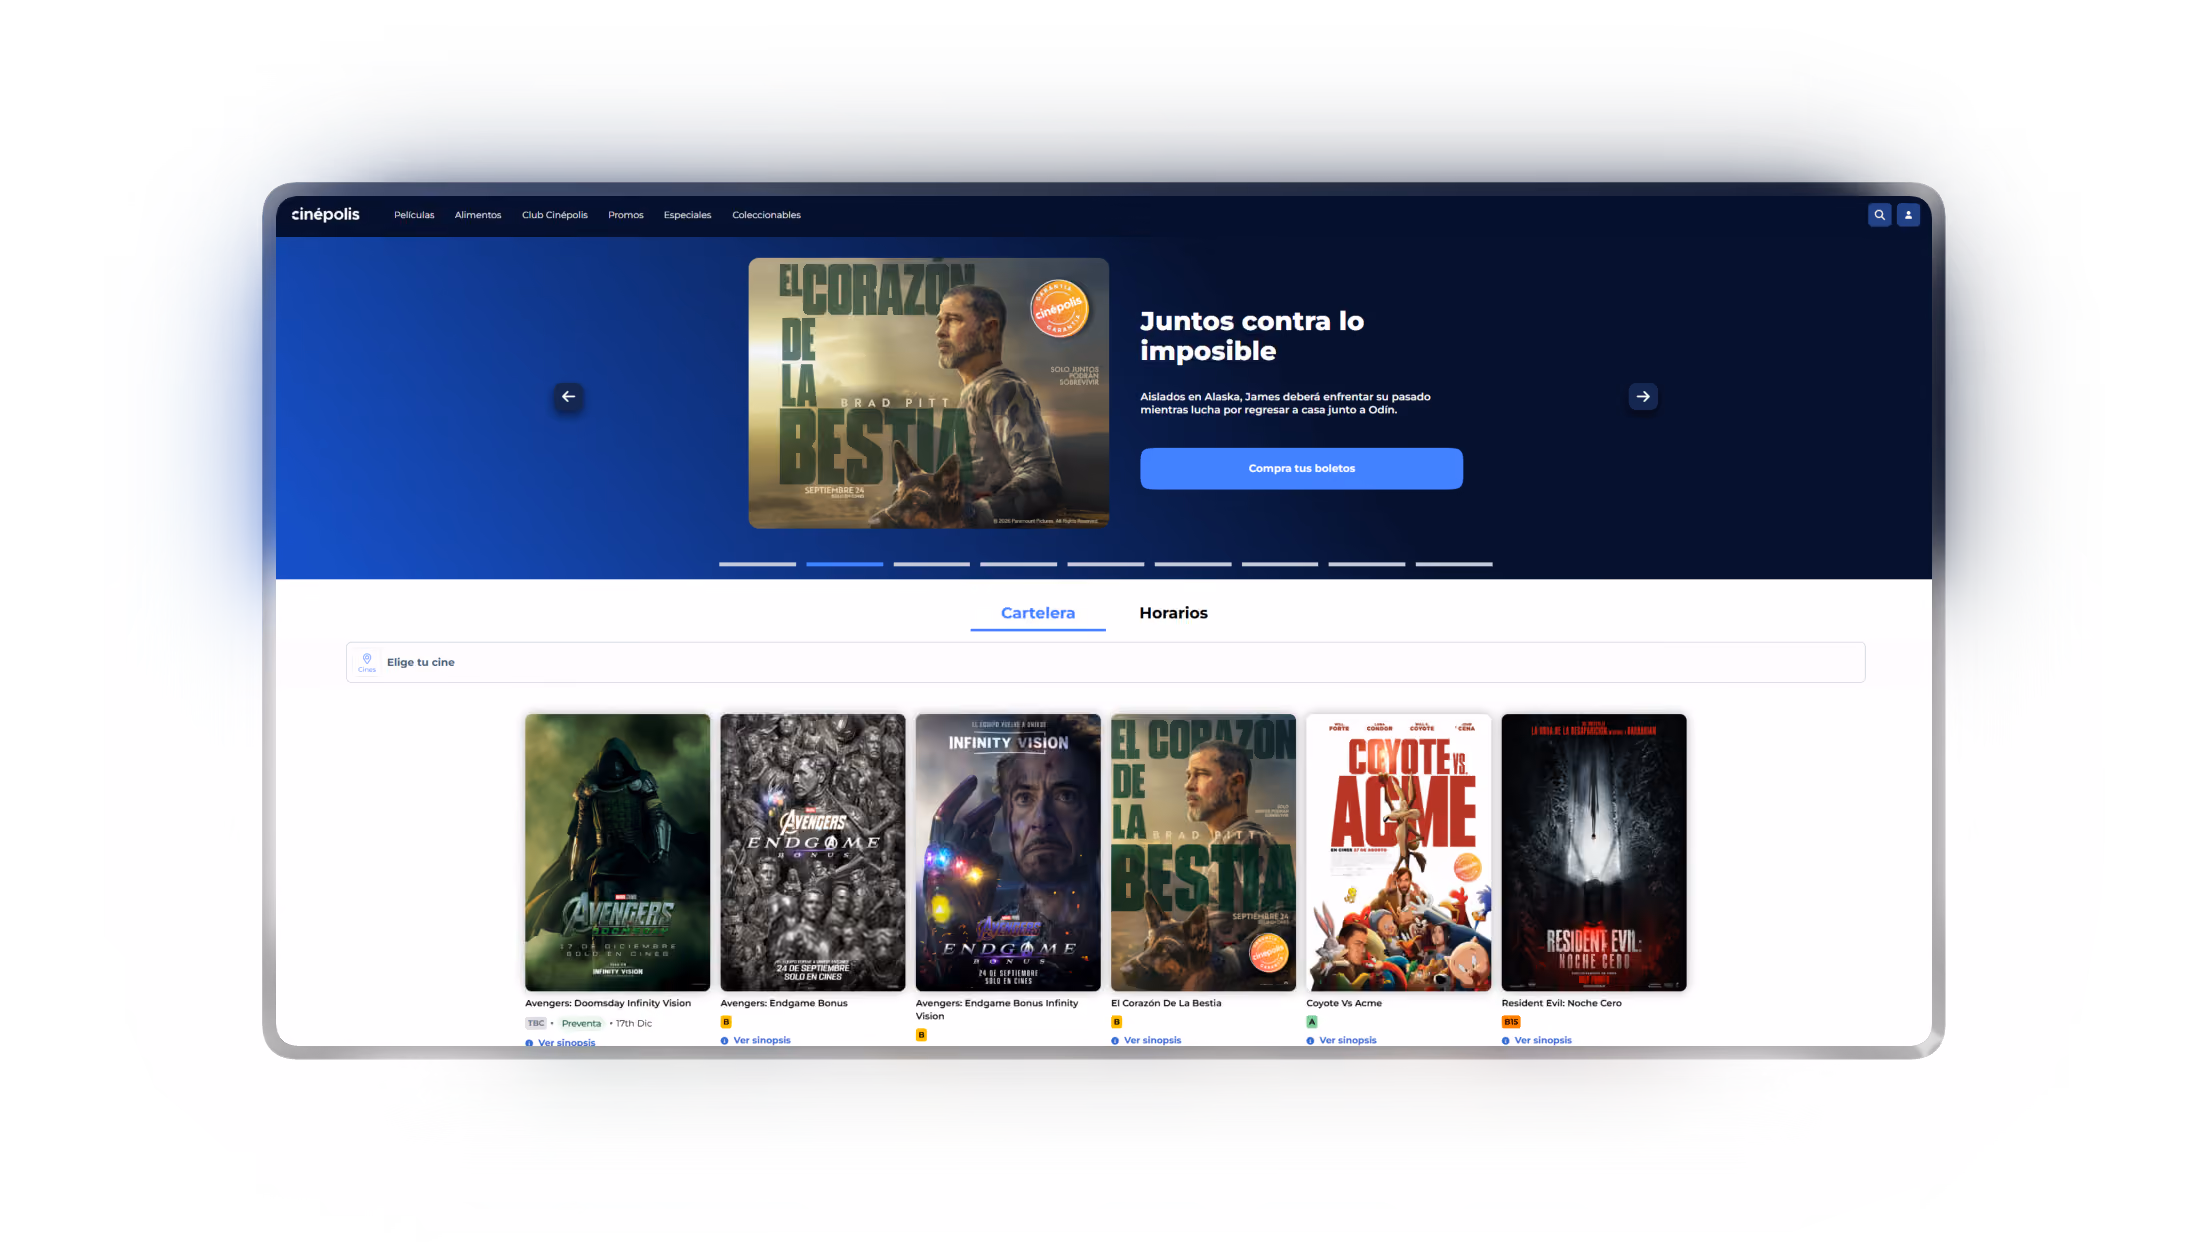Open the Elige tu cine selector

coord(1105,662)
